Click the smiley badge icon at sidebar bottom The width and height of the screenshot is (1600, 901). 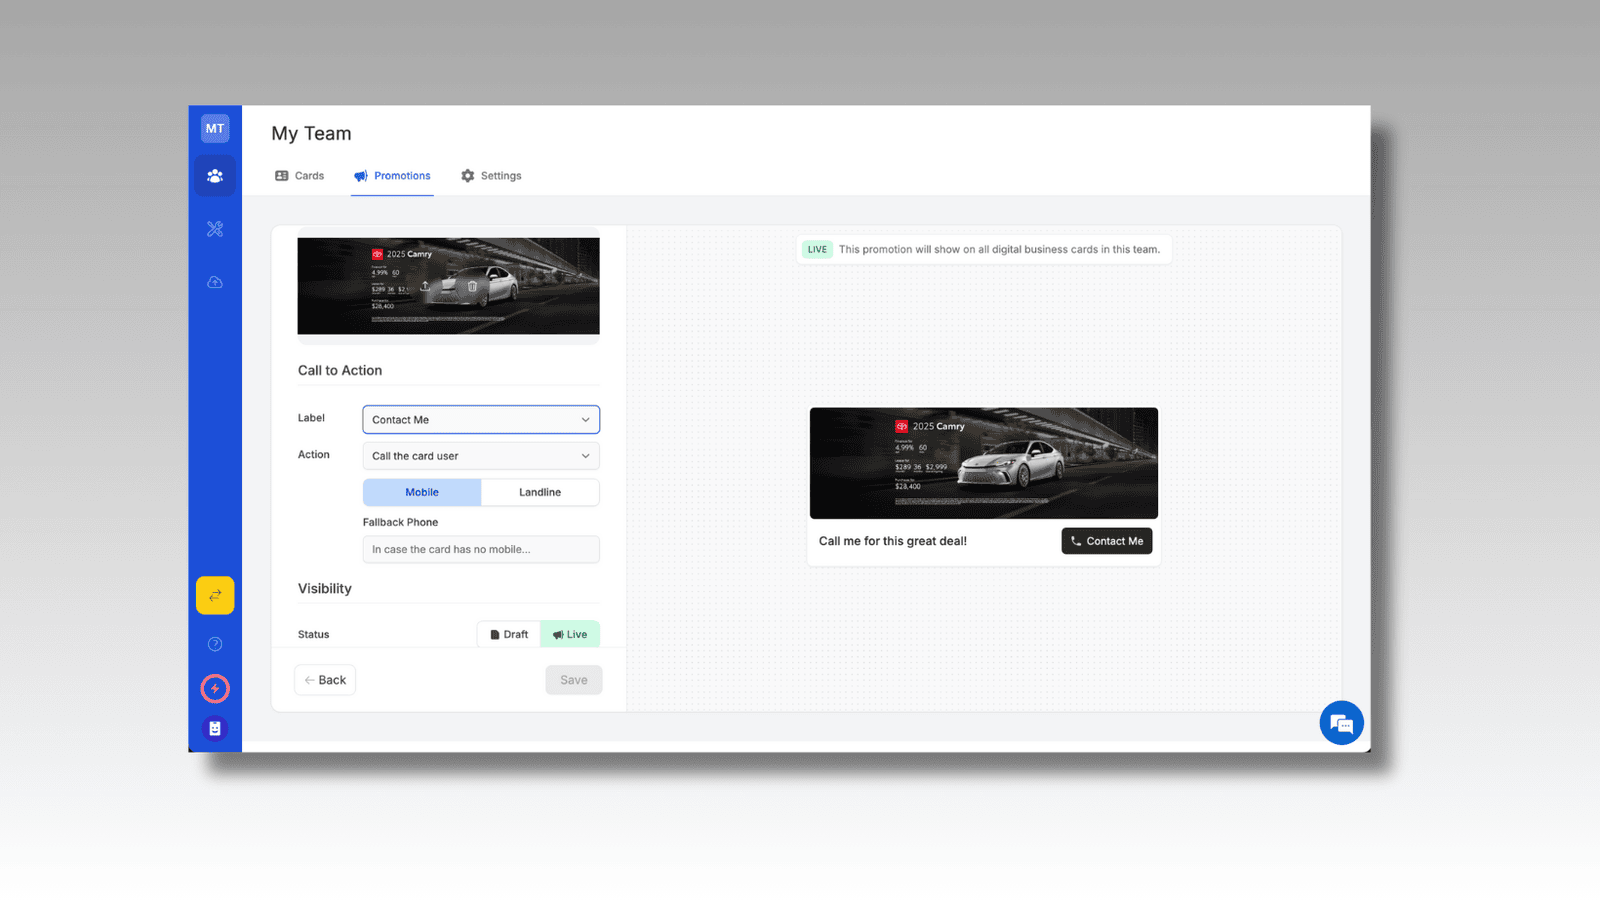215,729
